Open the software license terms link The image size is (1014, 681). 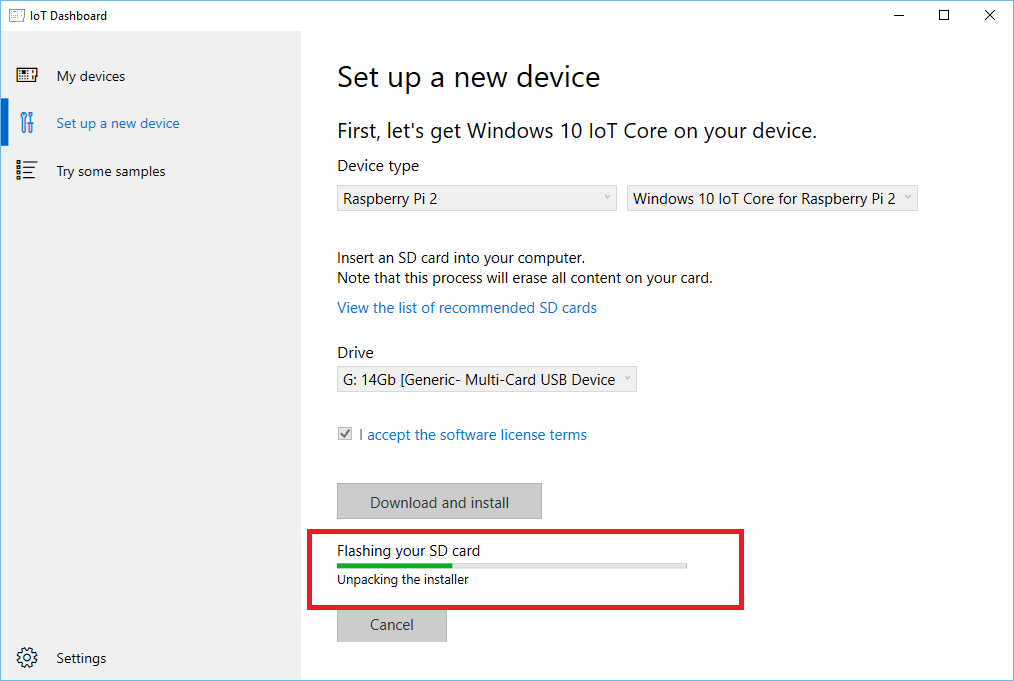(x=473, y=435)
